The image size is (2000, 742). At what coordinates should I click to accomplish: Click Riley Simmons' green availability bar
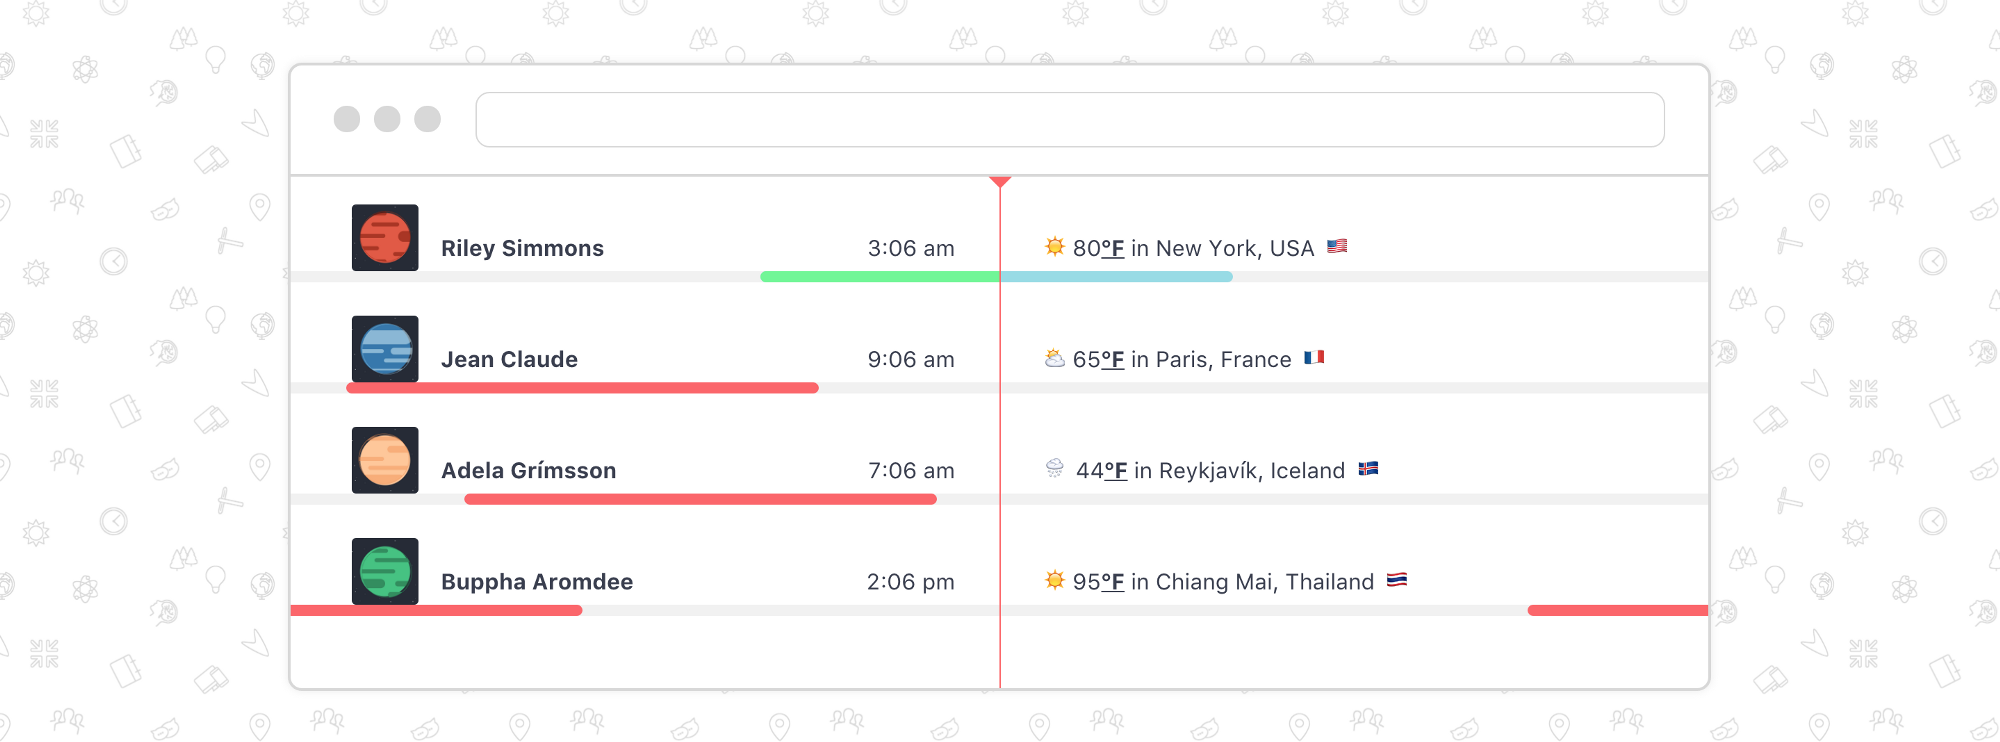(x=880, y=276)
